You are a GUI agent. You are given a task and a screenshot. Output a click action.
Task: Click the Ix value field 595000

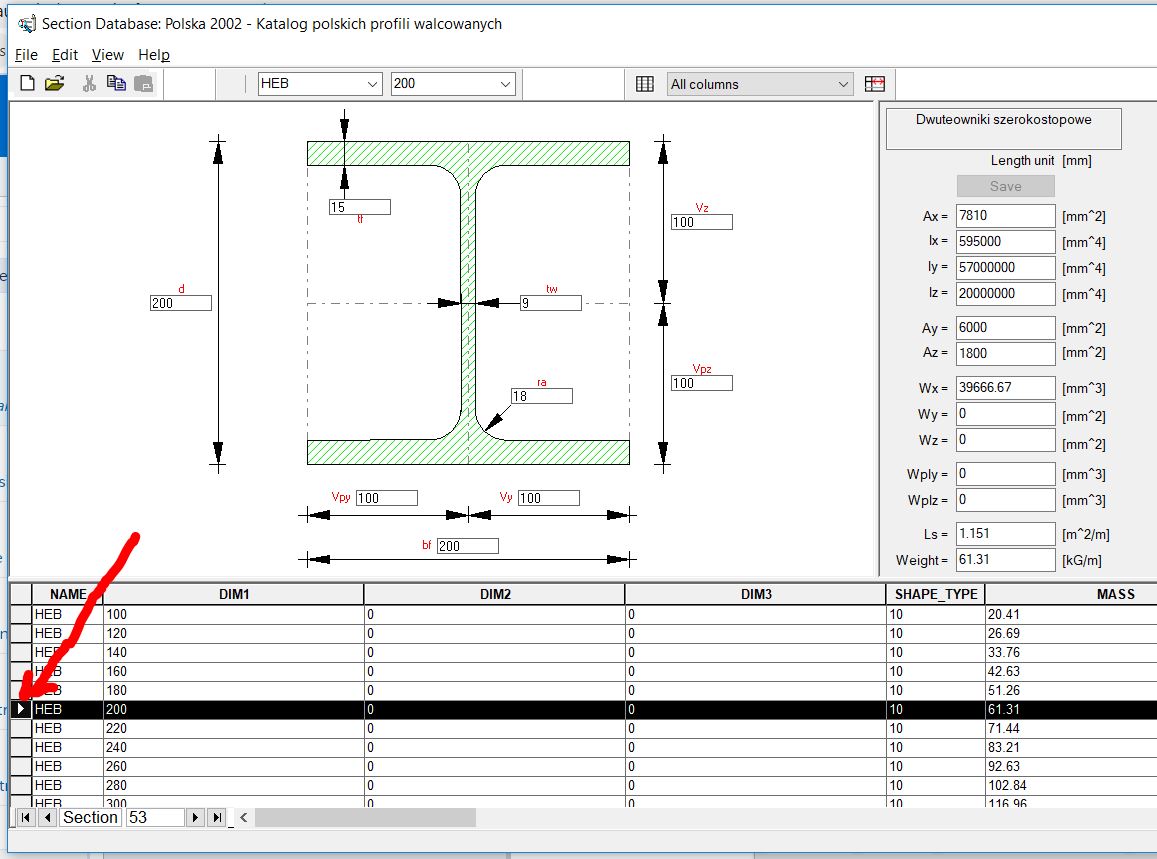[x=1005, y=241]
